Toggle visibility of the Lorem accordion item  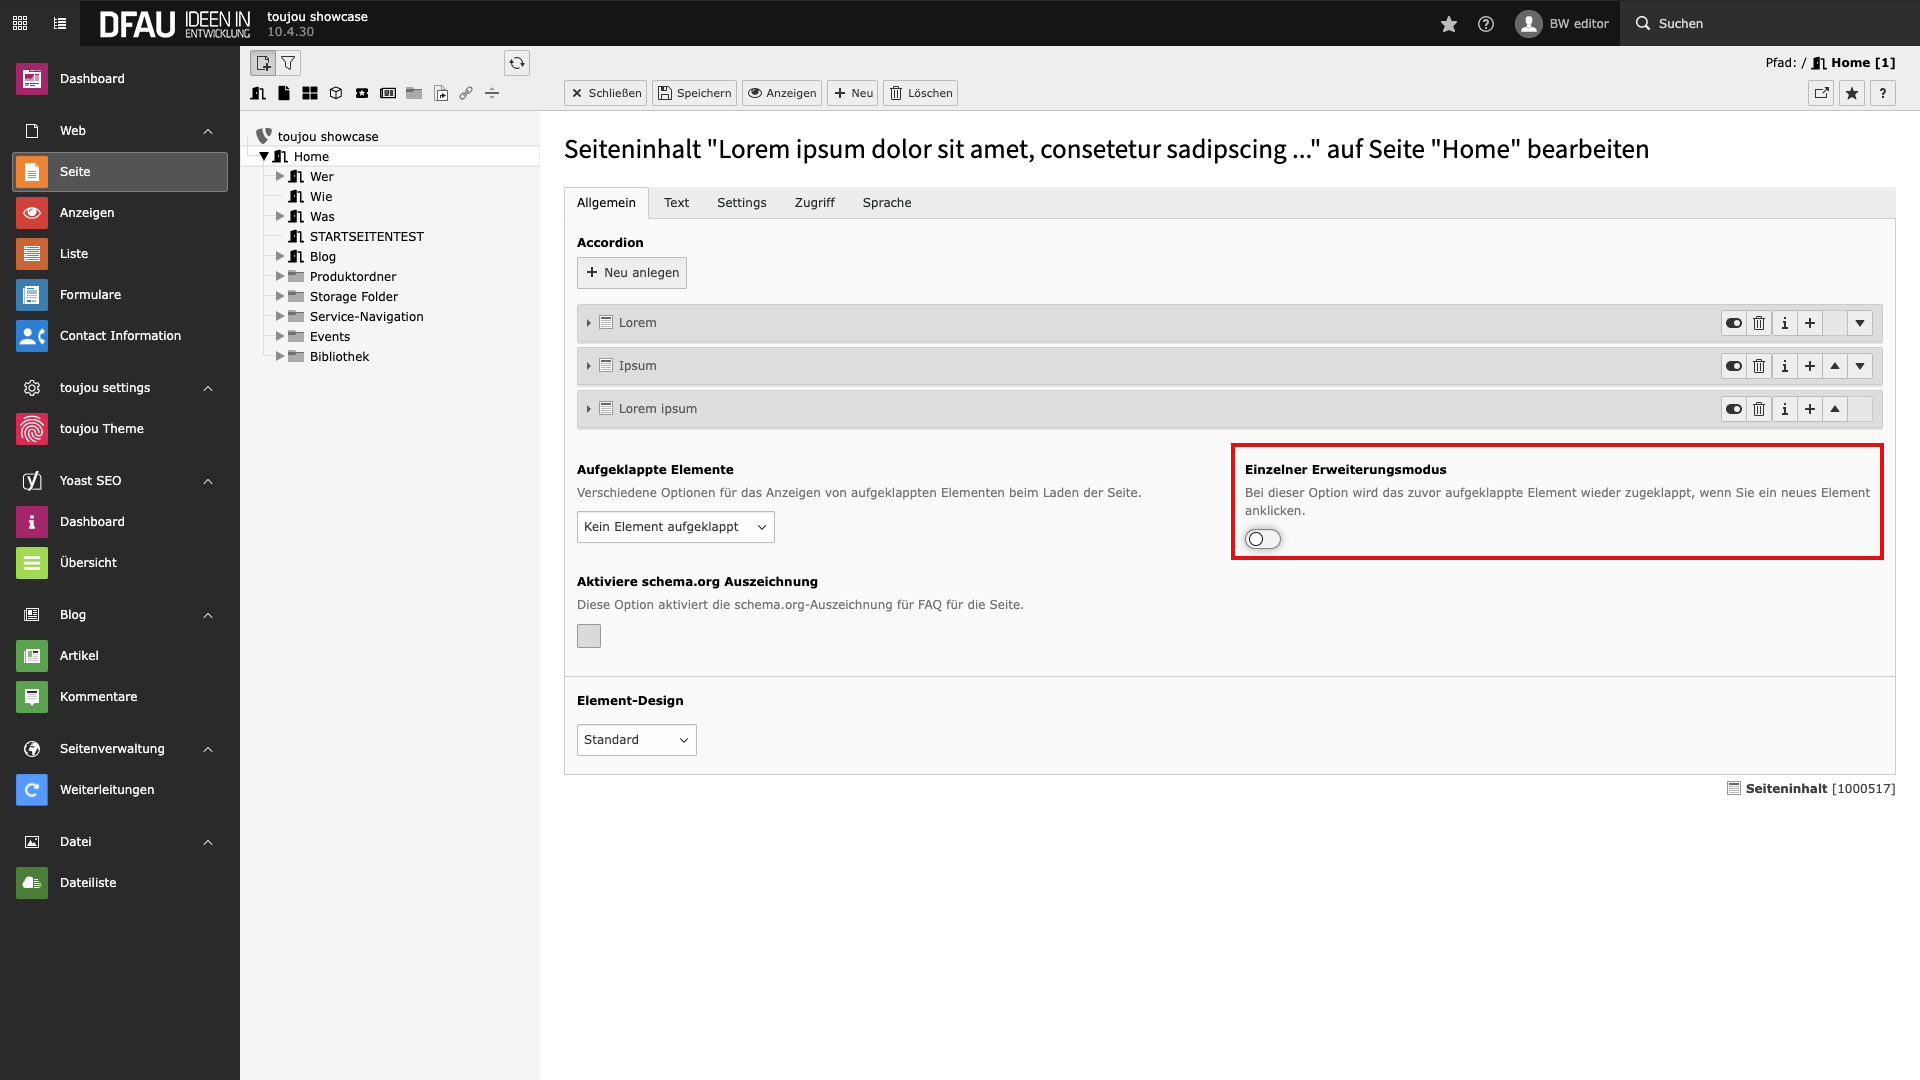(x=1733, y=323)
